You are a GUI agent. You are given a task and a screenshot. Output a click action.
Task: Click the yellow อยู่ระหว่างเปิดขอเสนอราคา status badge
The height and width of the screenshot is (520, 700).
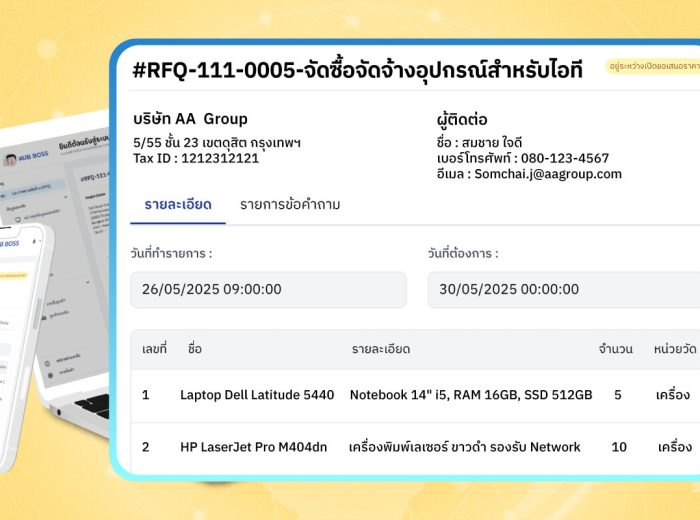click(653, 67)
